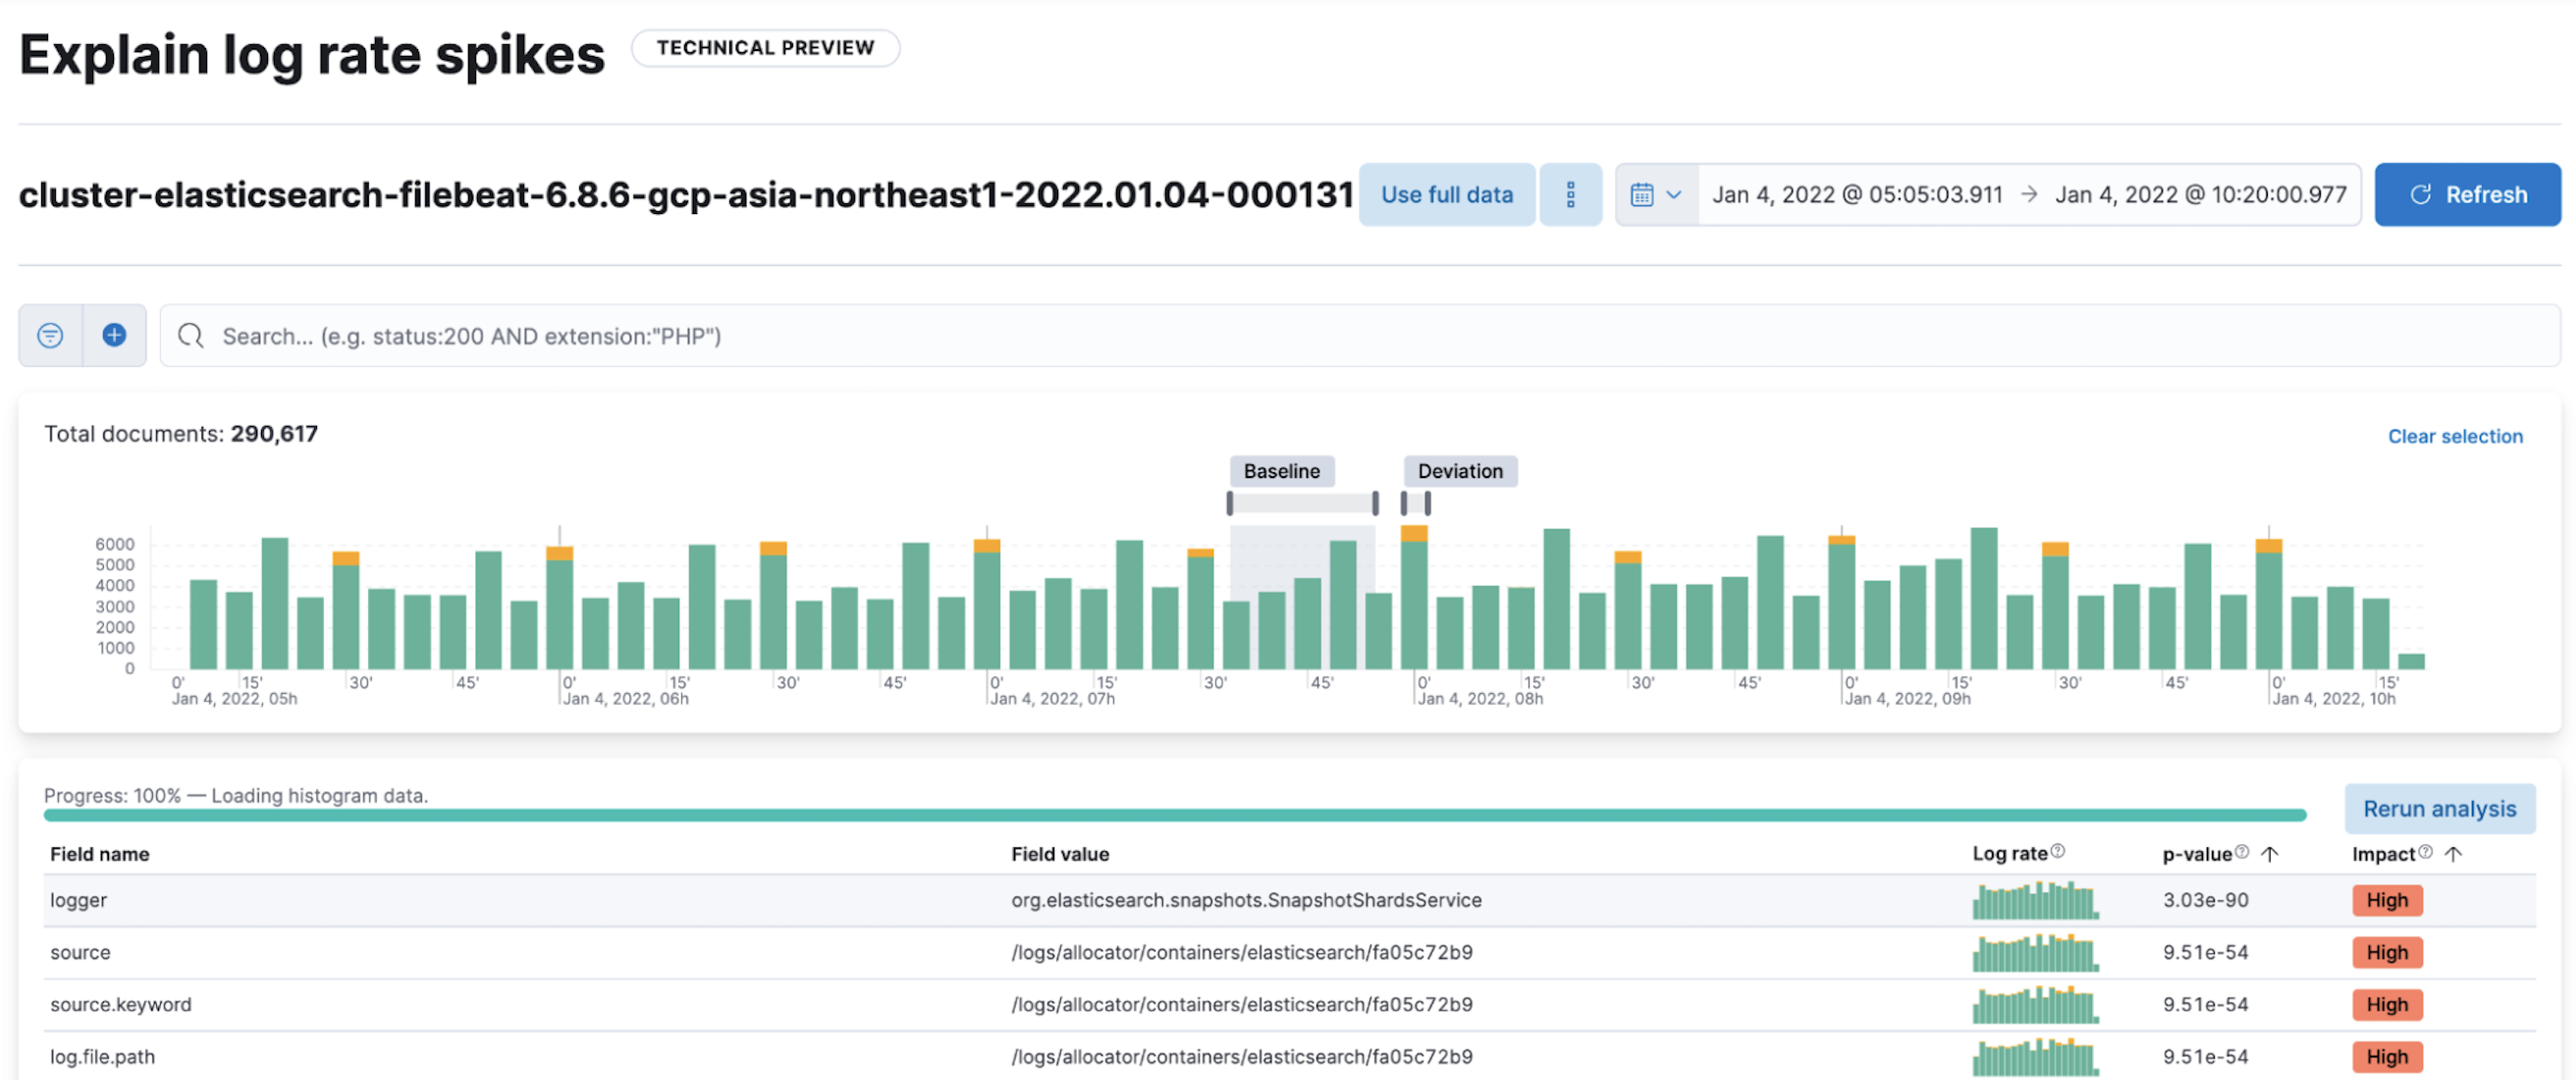Viewport: 2576px width, 1080px height.
Task: Open the saved queries filter menu icon
Action: pyautogui.click(x=50, y=335)
